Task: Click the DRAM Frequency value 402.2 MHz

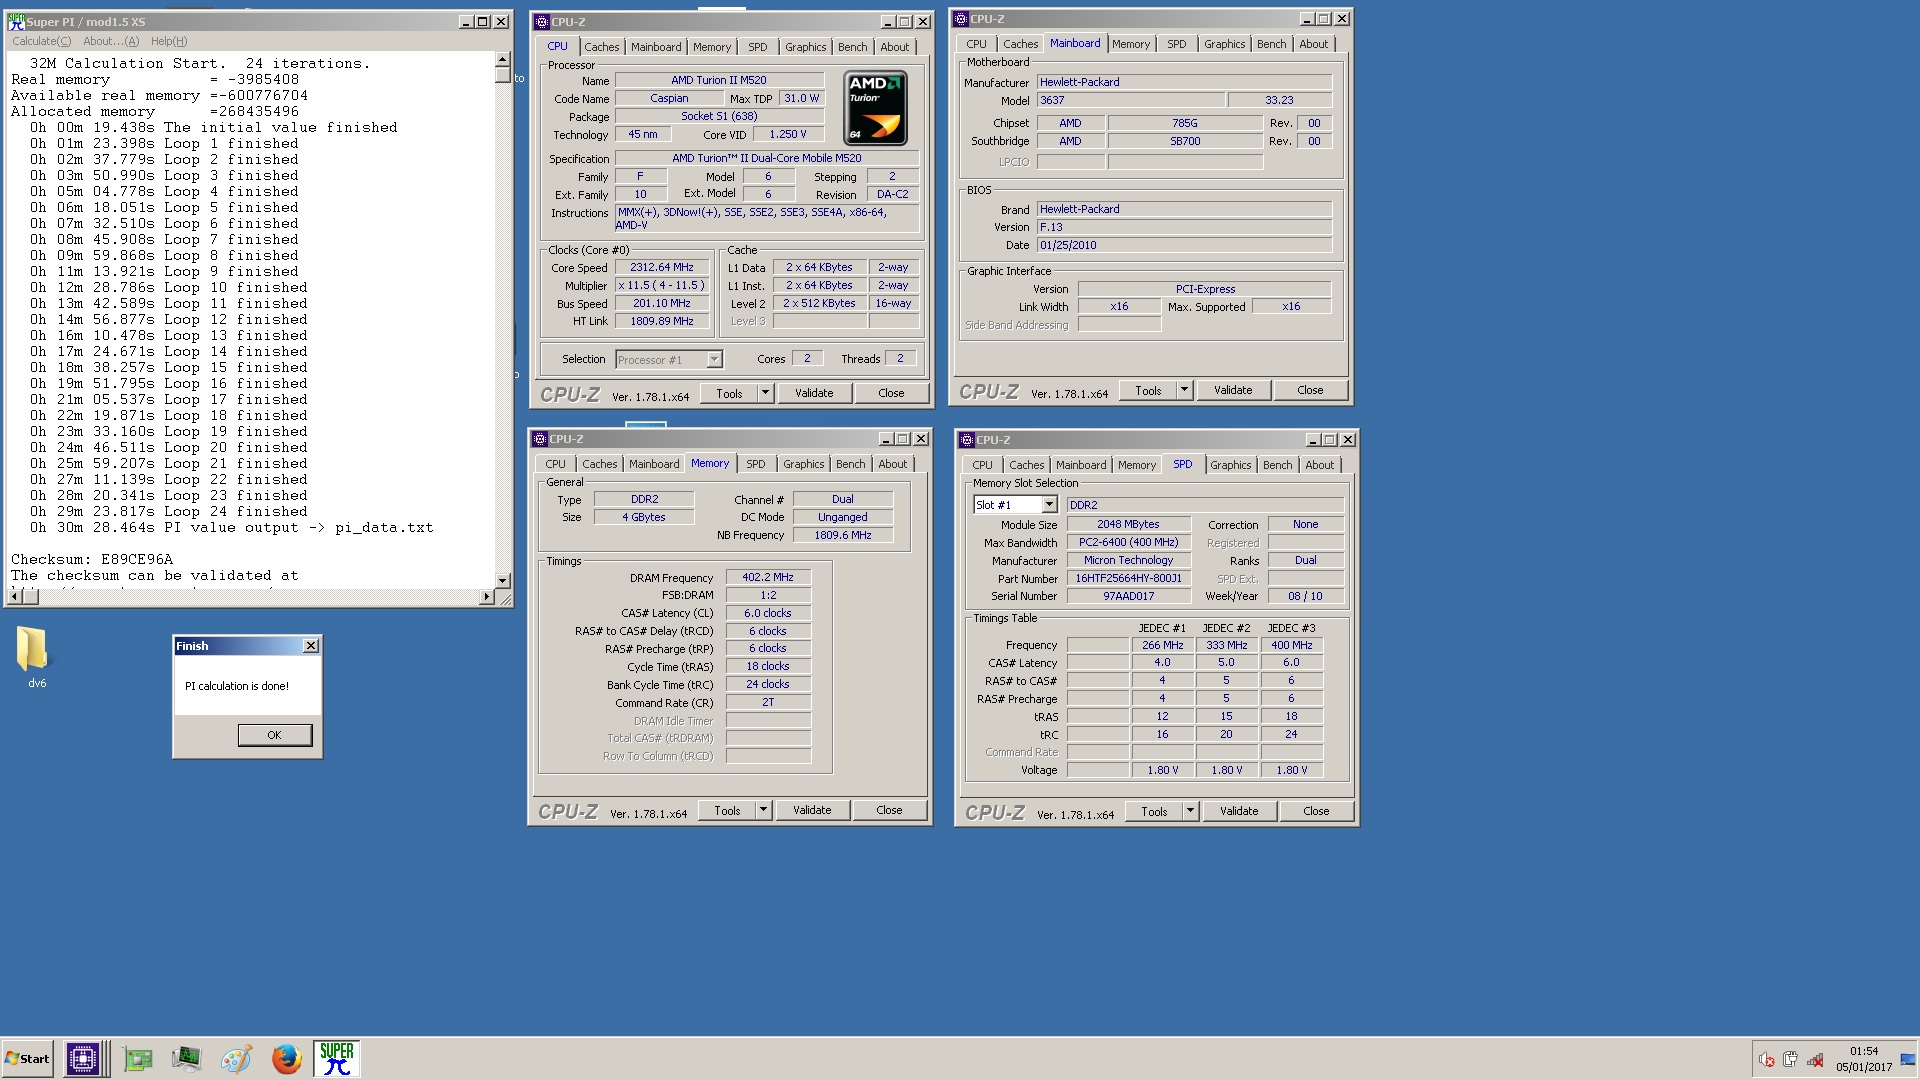Action: tap(767, 577)
